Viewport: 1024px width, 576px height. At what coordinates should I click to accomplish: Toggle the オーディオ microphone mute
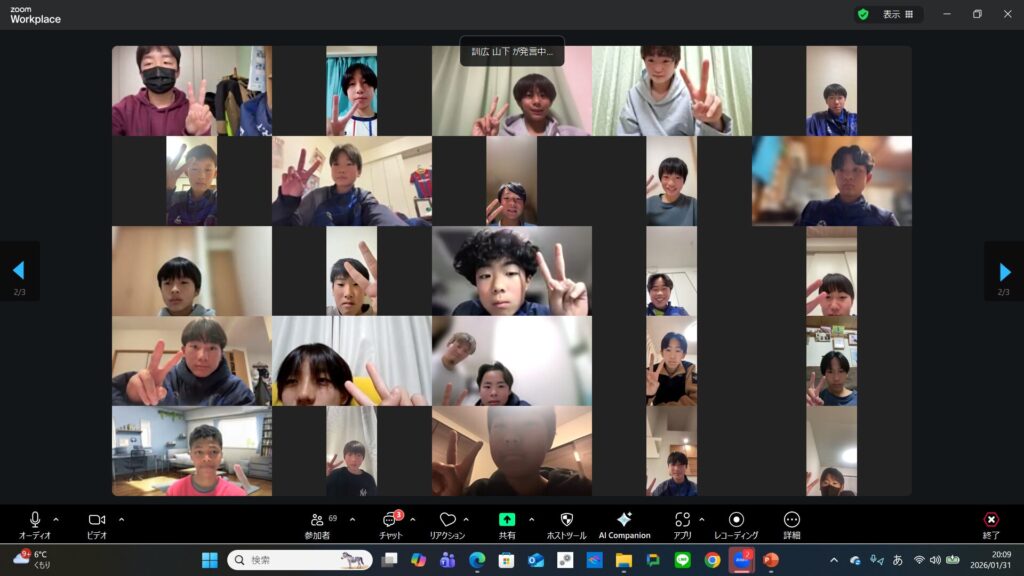pyautogui.click(x=35, y=520)
